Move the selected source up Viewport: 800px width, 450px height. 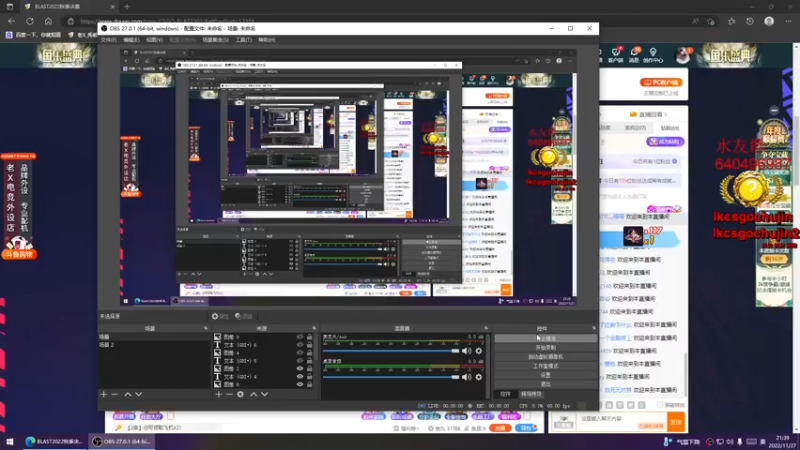(x=254, y=394)
